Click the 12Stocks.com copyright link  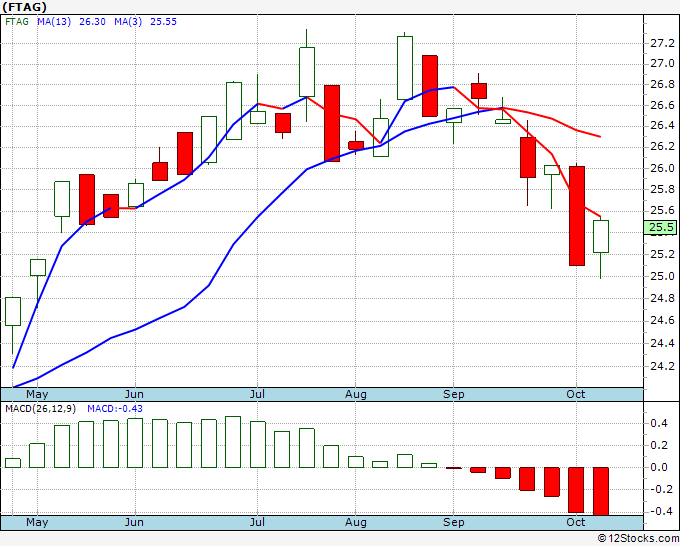pyautogui.click(x=638, y=538)
